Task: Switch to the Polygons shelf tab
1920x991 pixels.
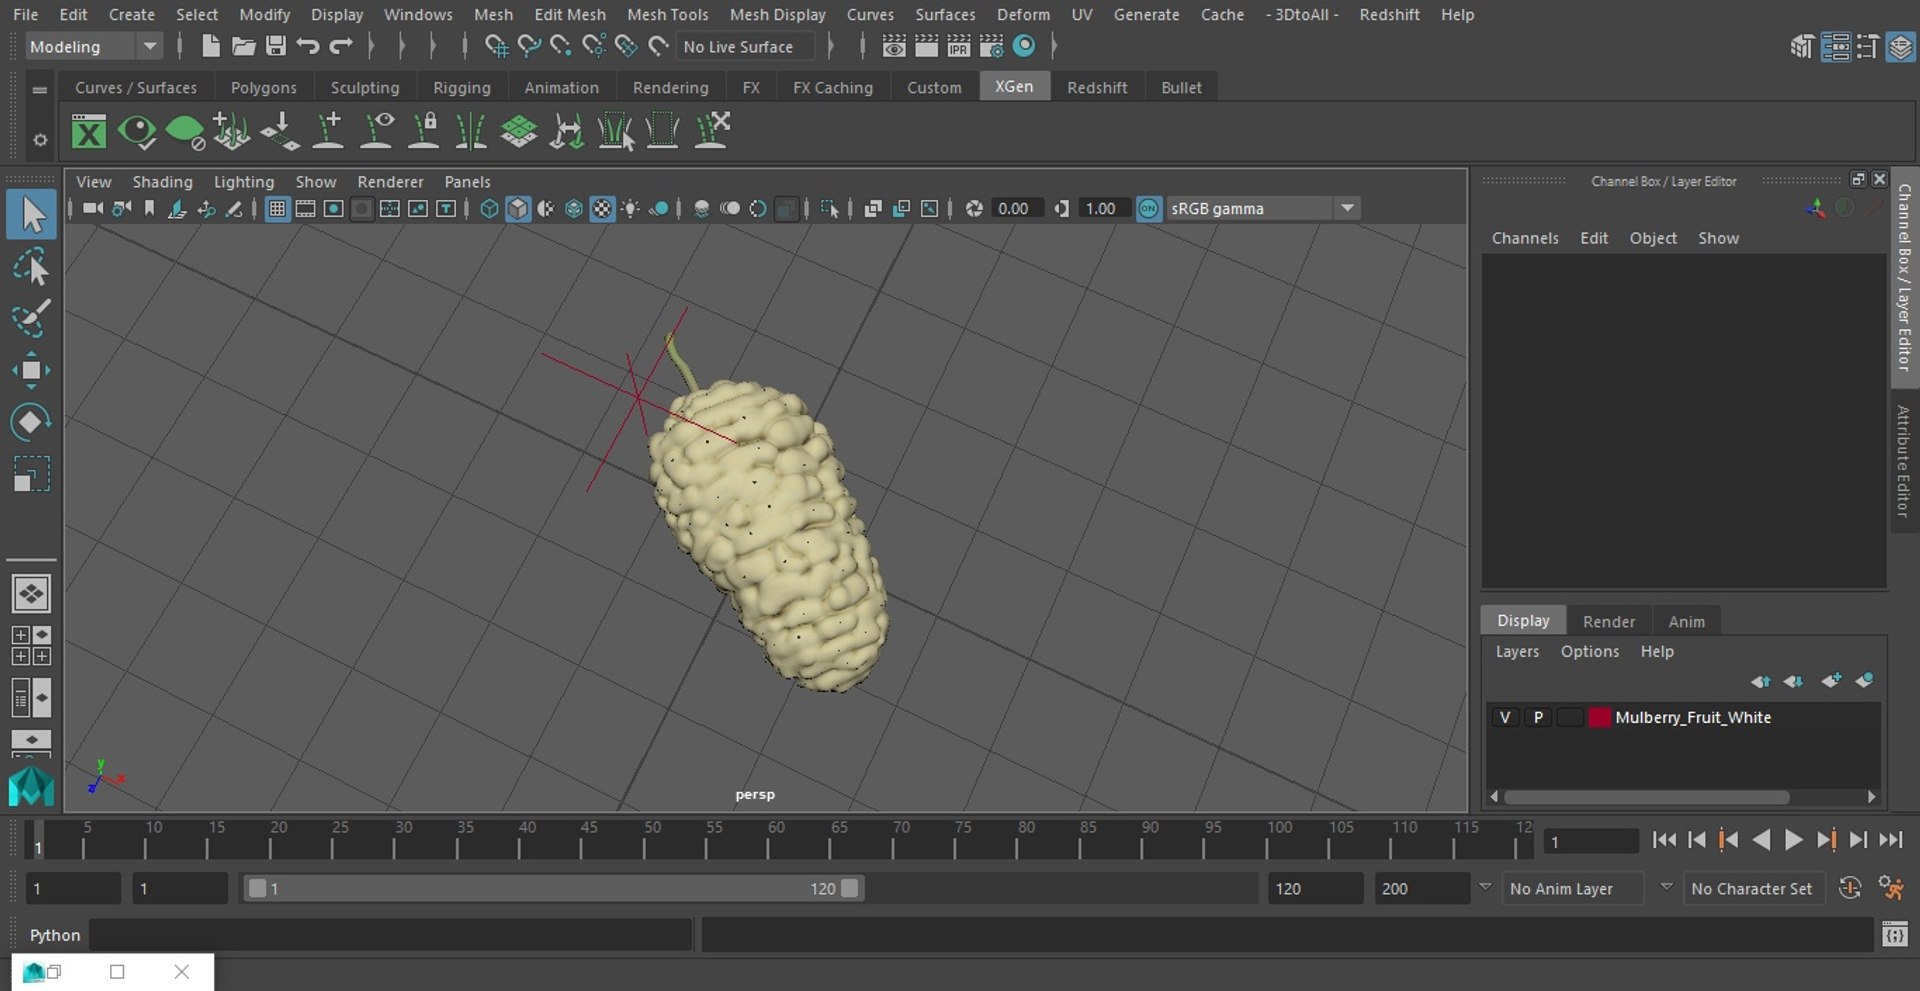Action: 263,88
